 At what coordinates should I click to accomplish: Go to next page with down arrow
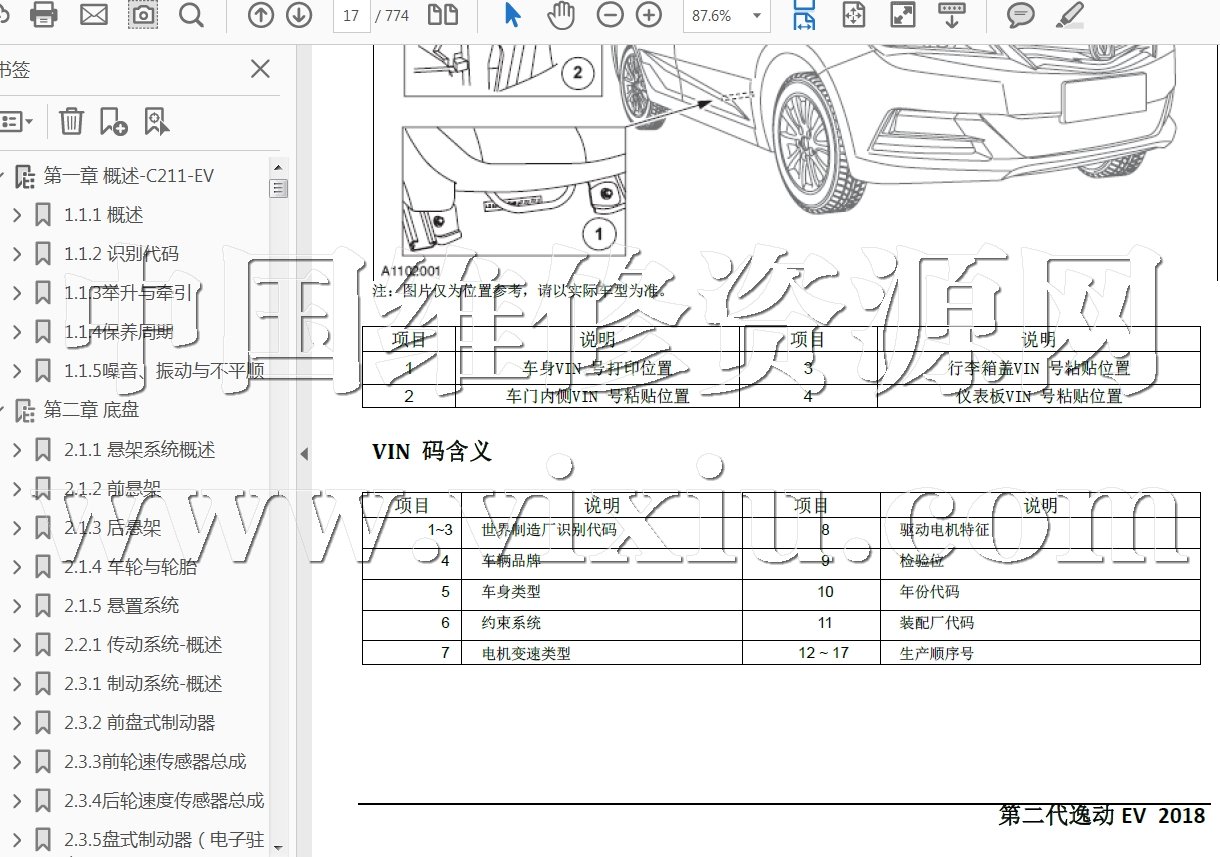pyautogui.click(x=299, y=15)
